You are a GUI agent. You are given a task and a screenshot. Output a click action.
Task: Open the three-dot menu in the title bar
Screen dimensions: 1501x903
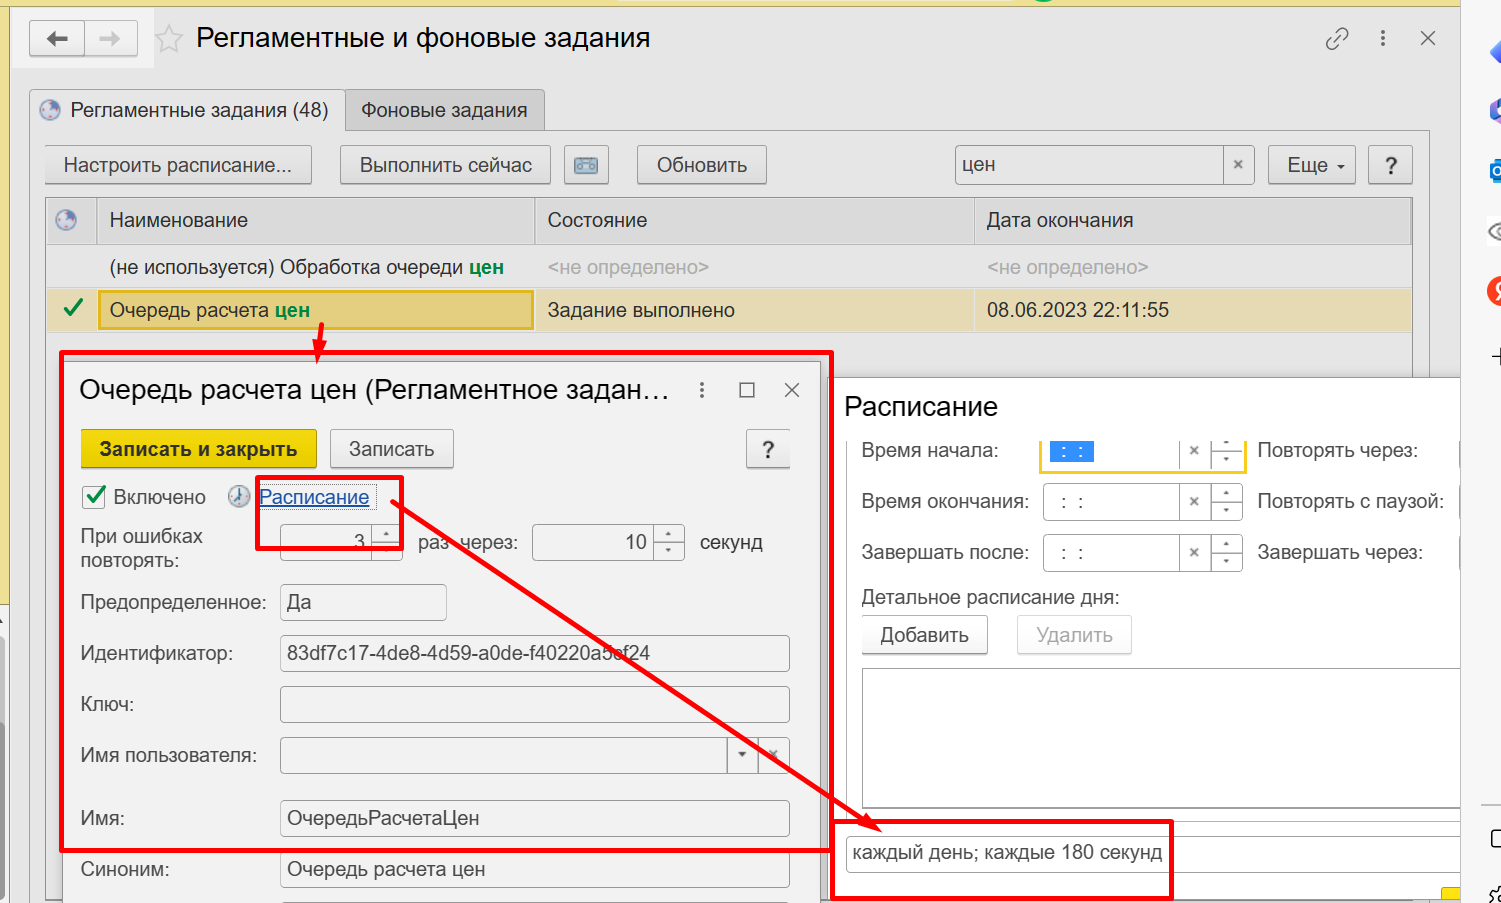1383,39
